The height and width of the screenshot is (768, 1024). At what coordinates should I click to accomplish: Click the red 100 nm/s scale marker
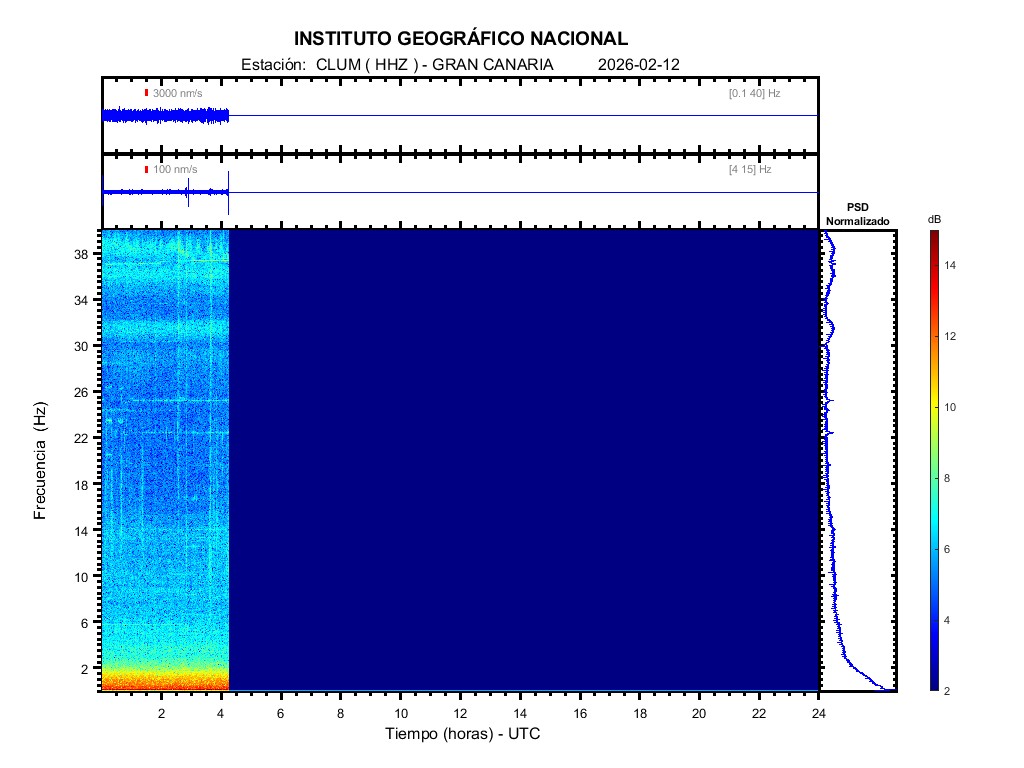(146, 170)
